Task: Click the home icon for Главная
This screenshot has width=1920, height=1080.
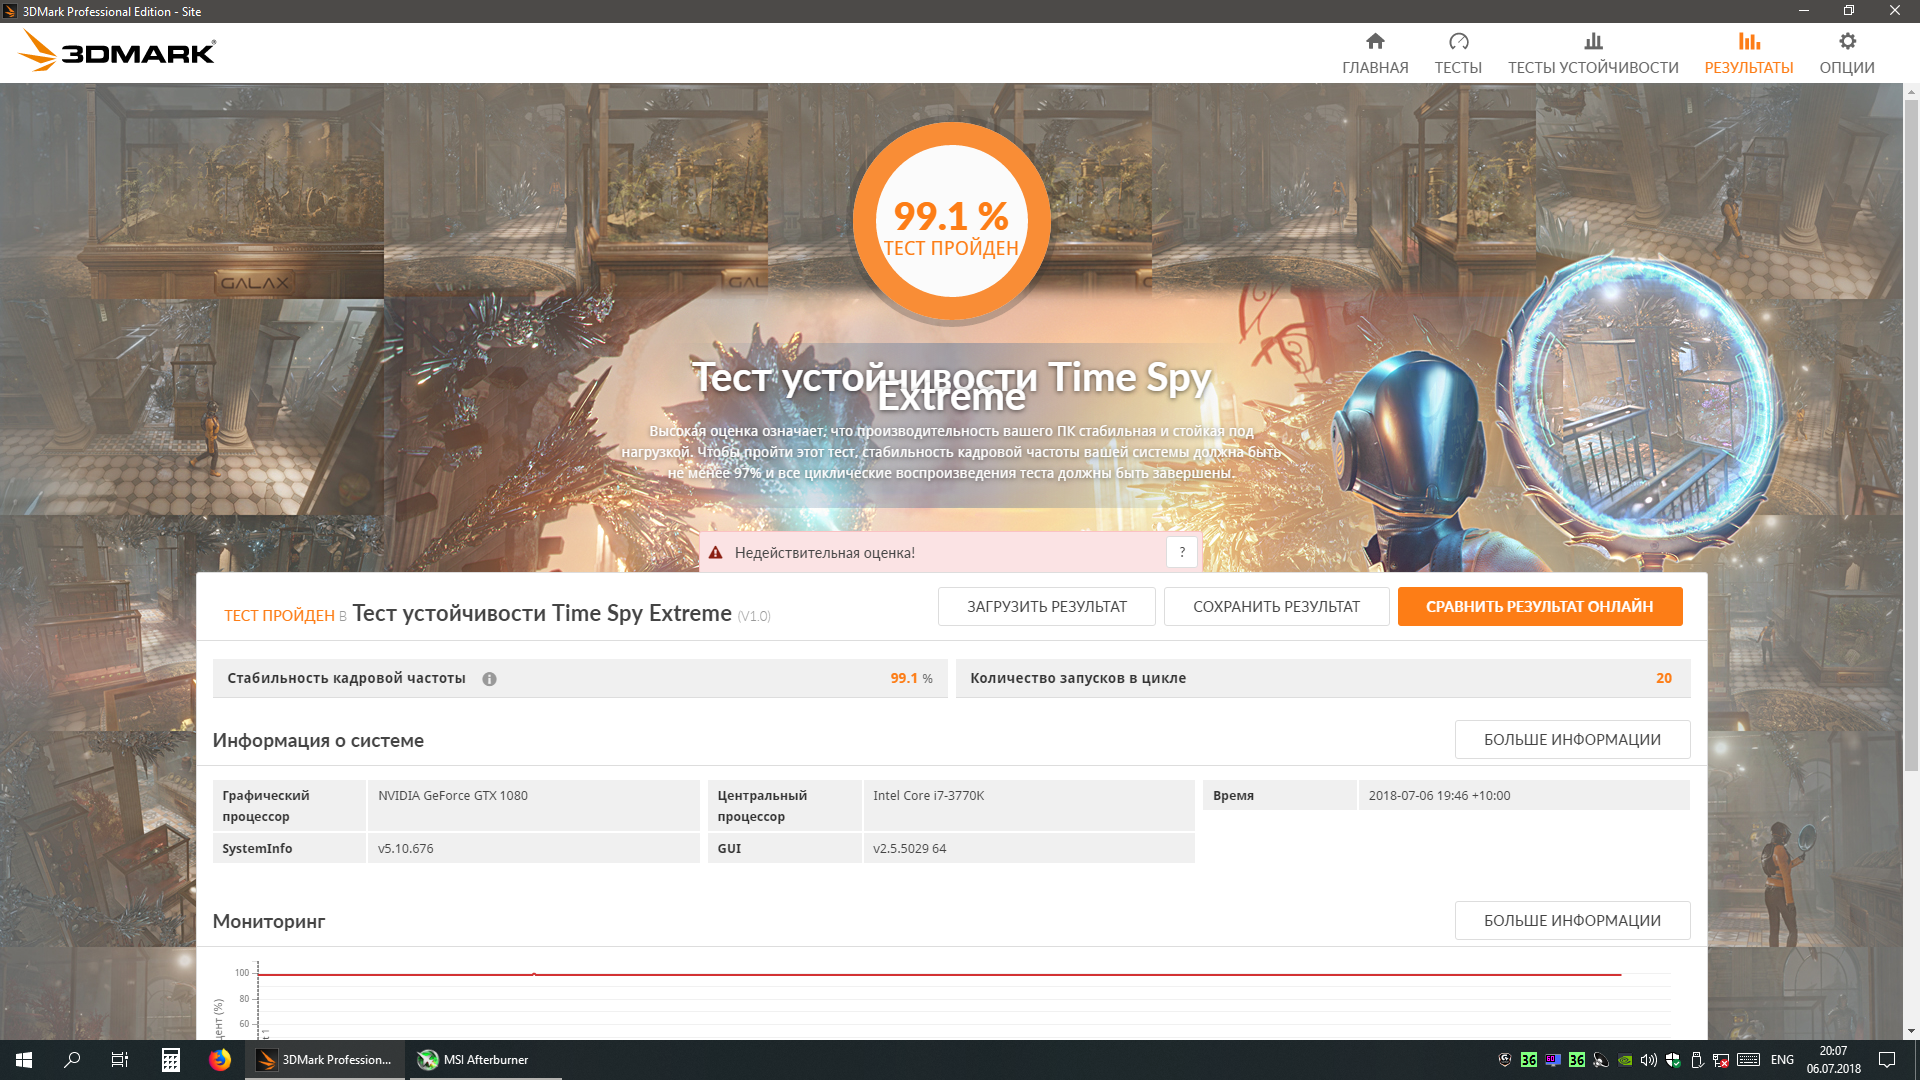Action: coord(1375,41)
